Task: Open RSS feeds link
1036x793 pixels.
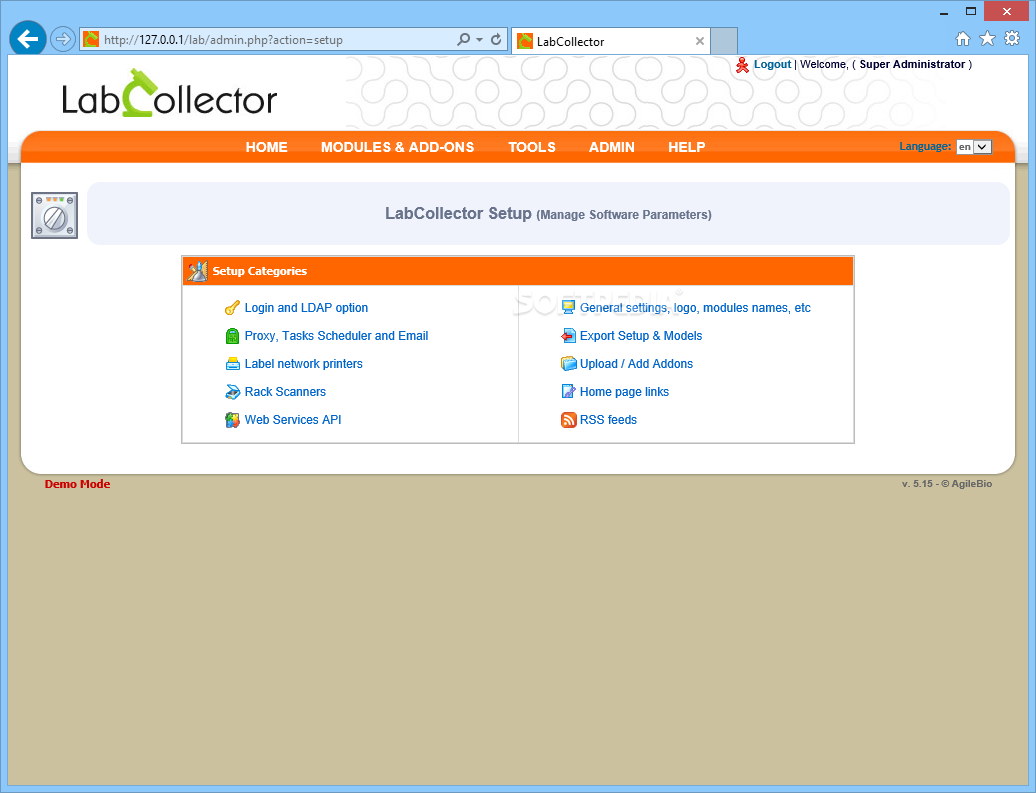Action: pos(608,420)
